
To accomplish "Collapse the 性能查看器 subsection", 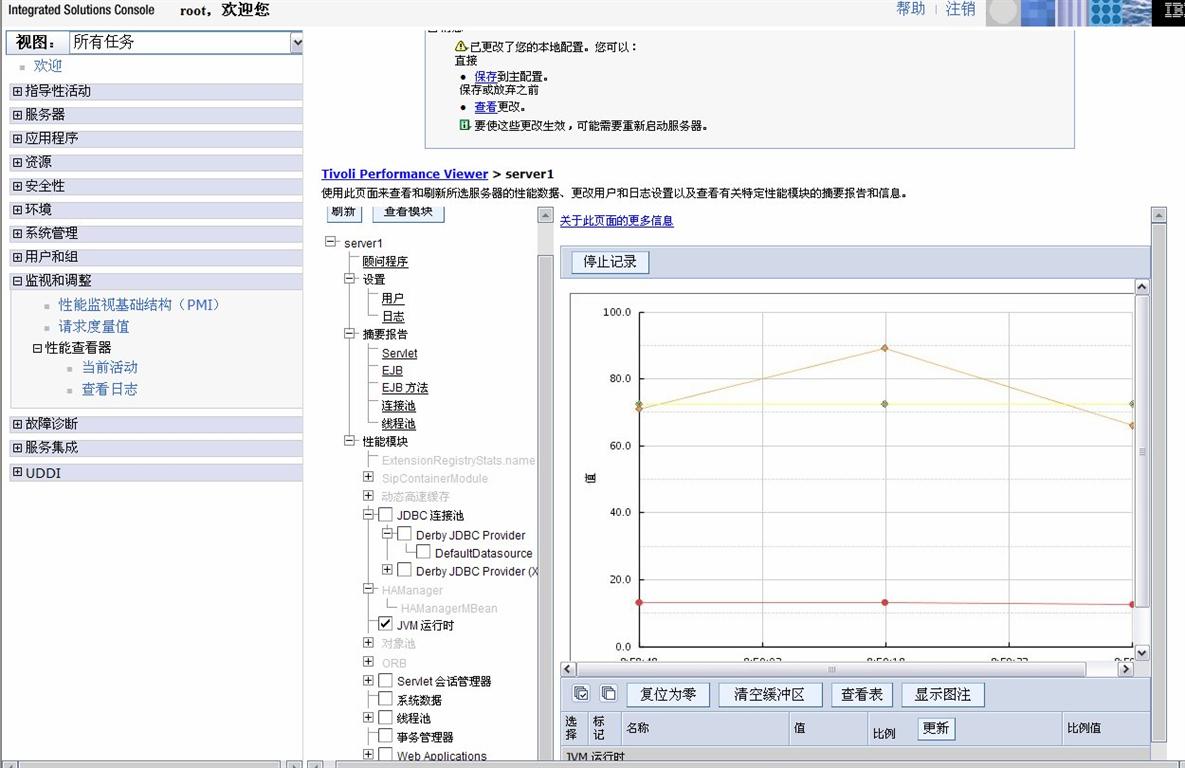I will 37,348.
